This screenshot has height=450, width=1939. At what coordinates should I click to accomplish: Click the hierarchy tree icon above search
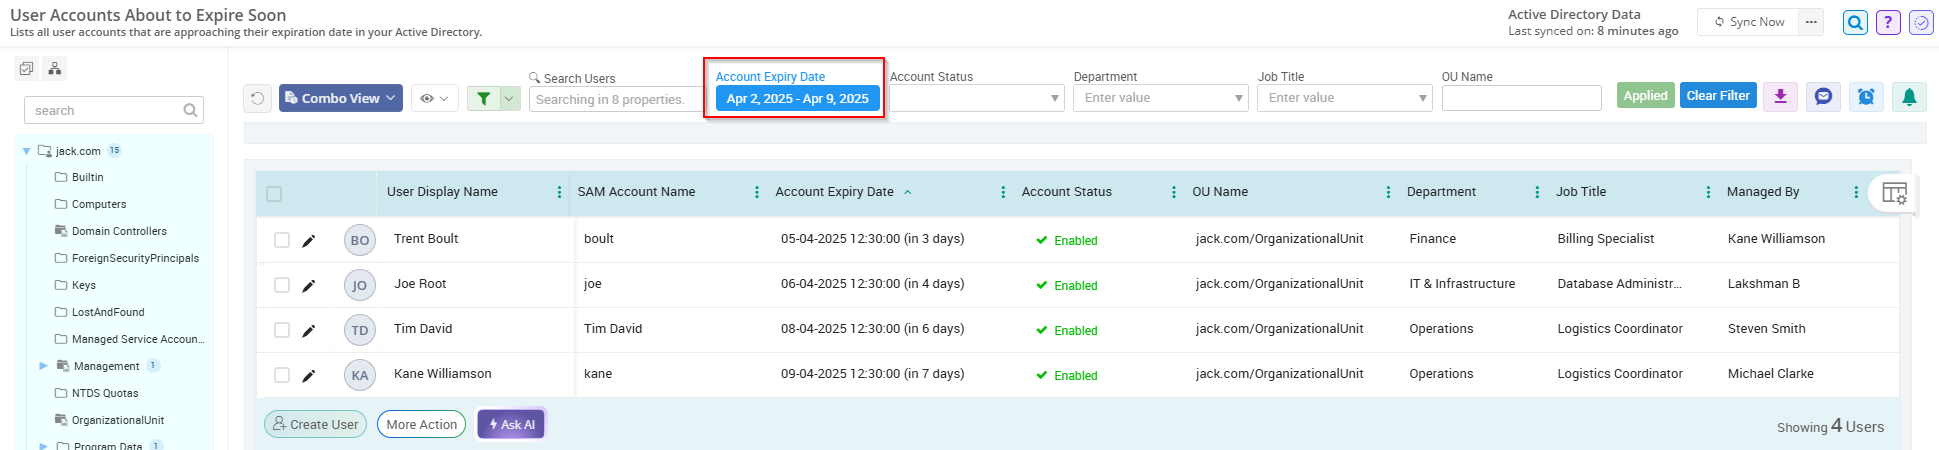(x=55, y=69)
